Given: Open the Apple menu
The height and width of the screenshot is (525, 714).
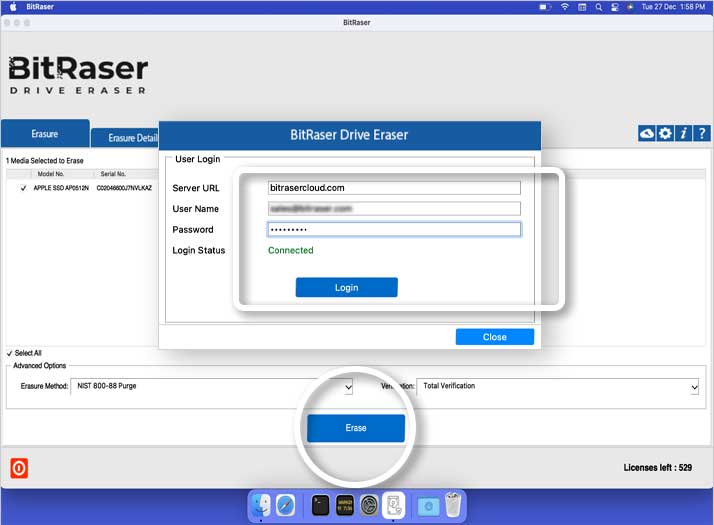Looking at the screenshot, I should point(13,6).
